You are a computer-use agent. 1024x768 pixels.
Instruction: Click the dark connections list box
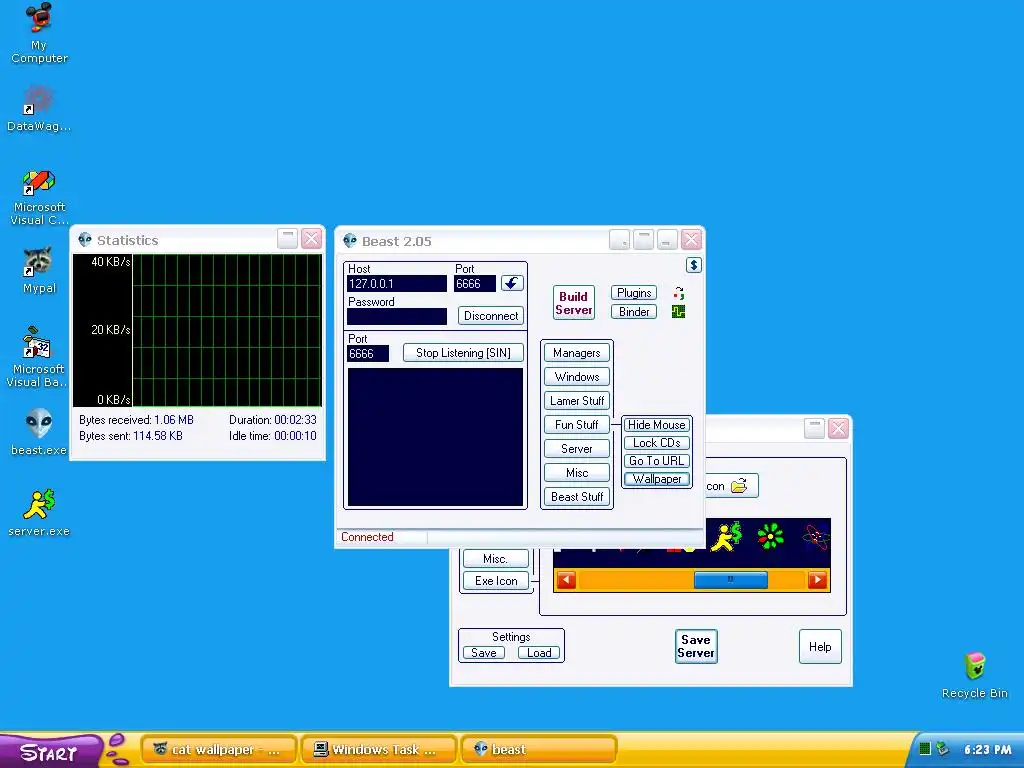436,437
